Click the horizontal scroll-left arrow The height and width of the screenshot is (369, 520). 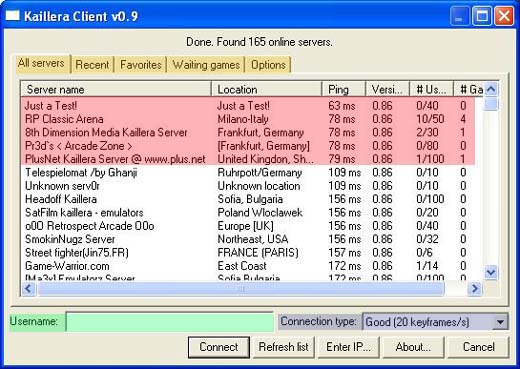[x=29, y=289]
